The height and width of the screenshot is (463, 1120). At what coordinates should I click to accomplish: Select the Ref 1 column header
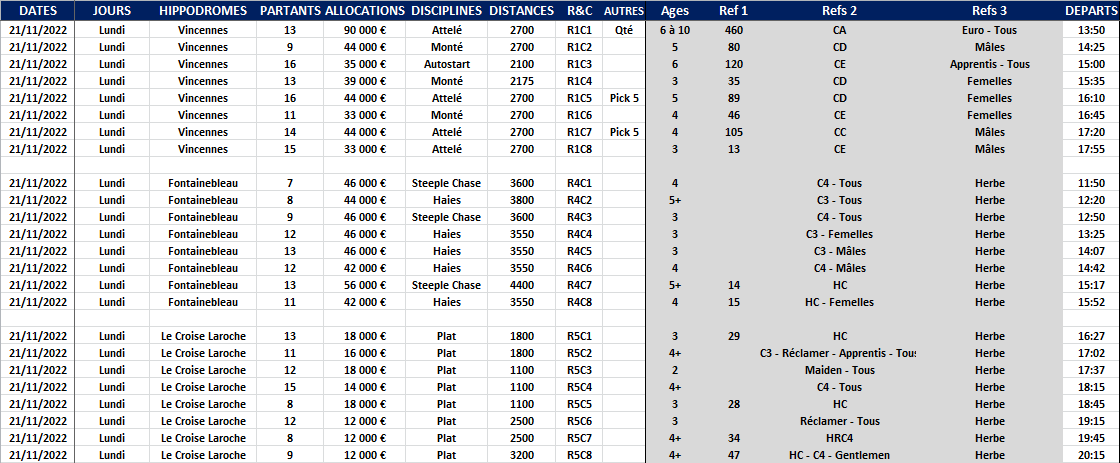click(x=733, y=11)
